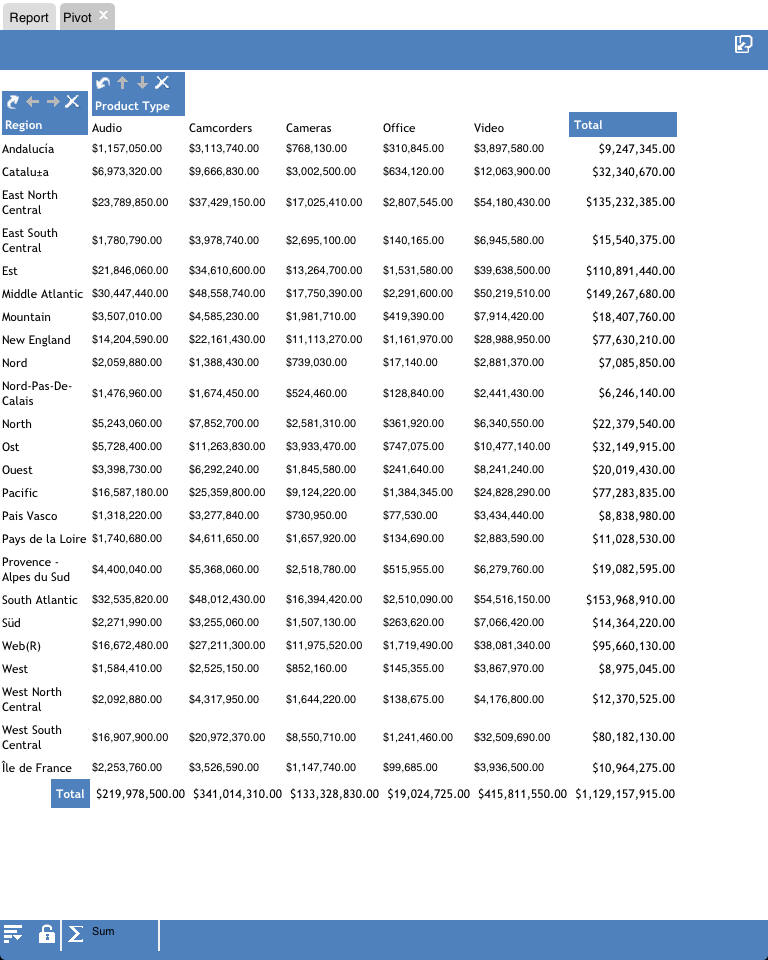Click Video column total $415,811,550.00
The image size is (768, 960).
pos(522,793)
